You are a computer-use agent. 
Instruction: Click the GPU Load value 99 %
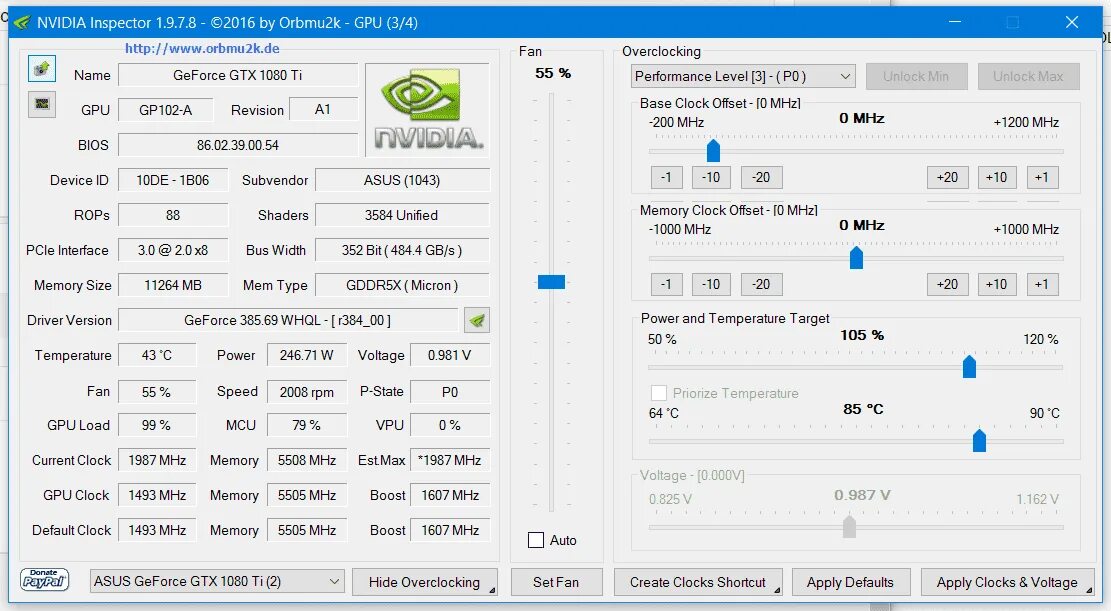coord(157,425)
